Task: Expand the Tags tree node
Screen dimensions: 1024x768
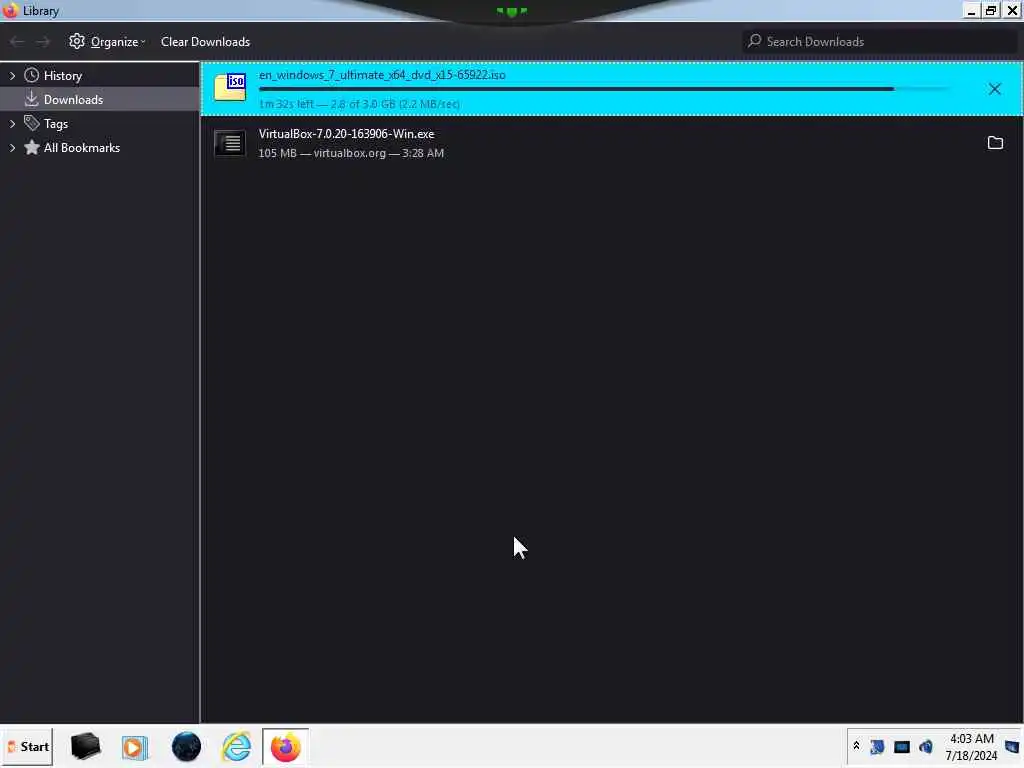Action: [12, 123]
